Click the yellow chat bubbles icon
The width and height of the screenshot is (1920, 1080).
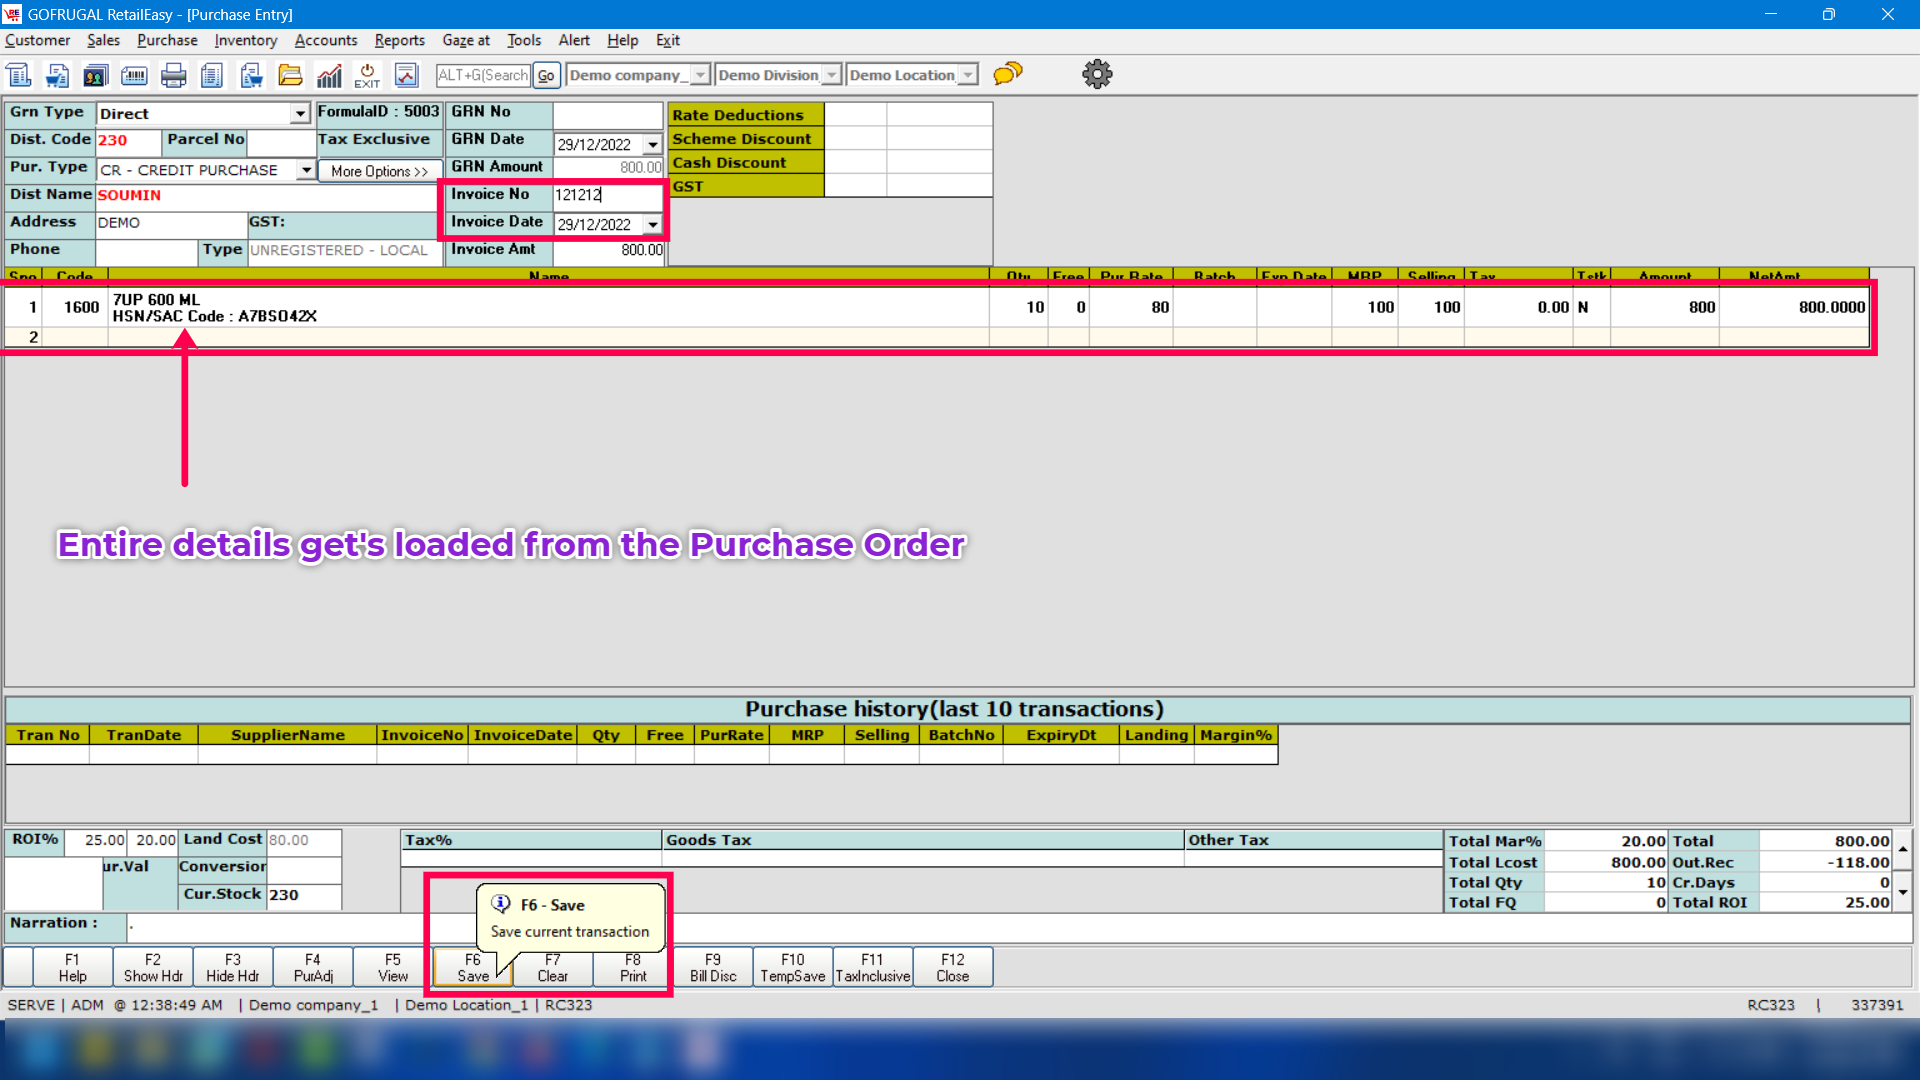click(1008, 74)
